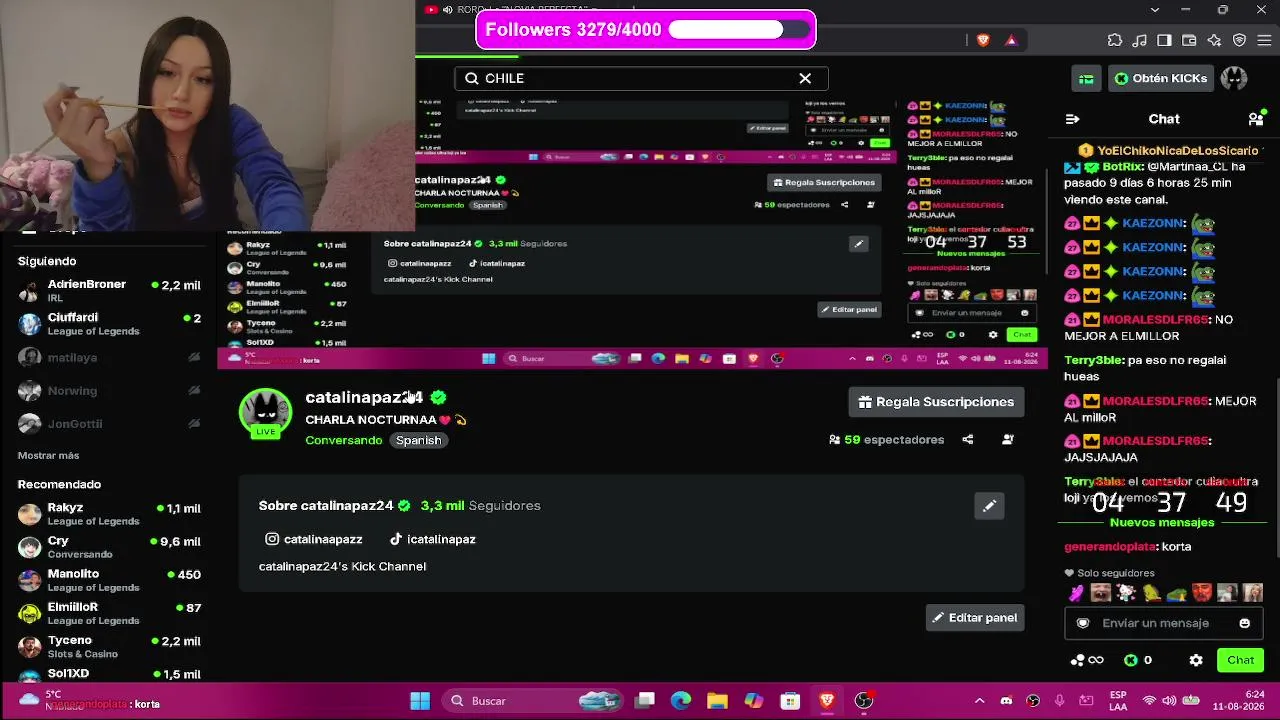Open AdrienBroner in the following list
The width and height of the screenshot is (1280, 720).
click(109, 291)
